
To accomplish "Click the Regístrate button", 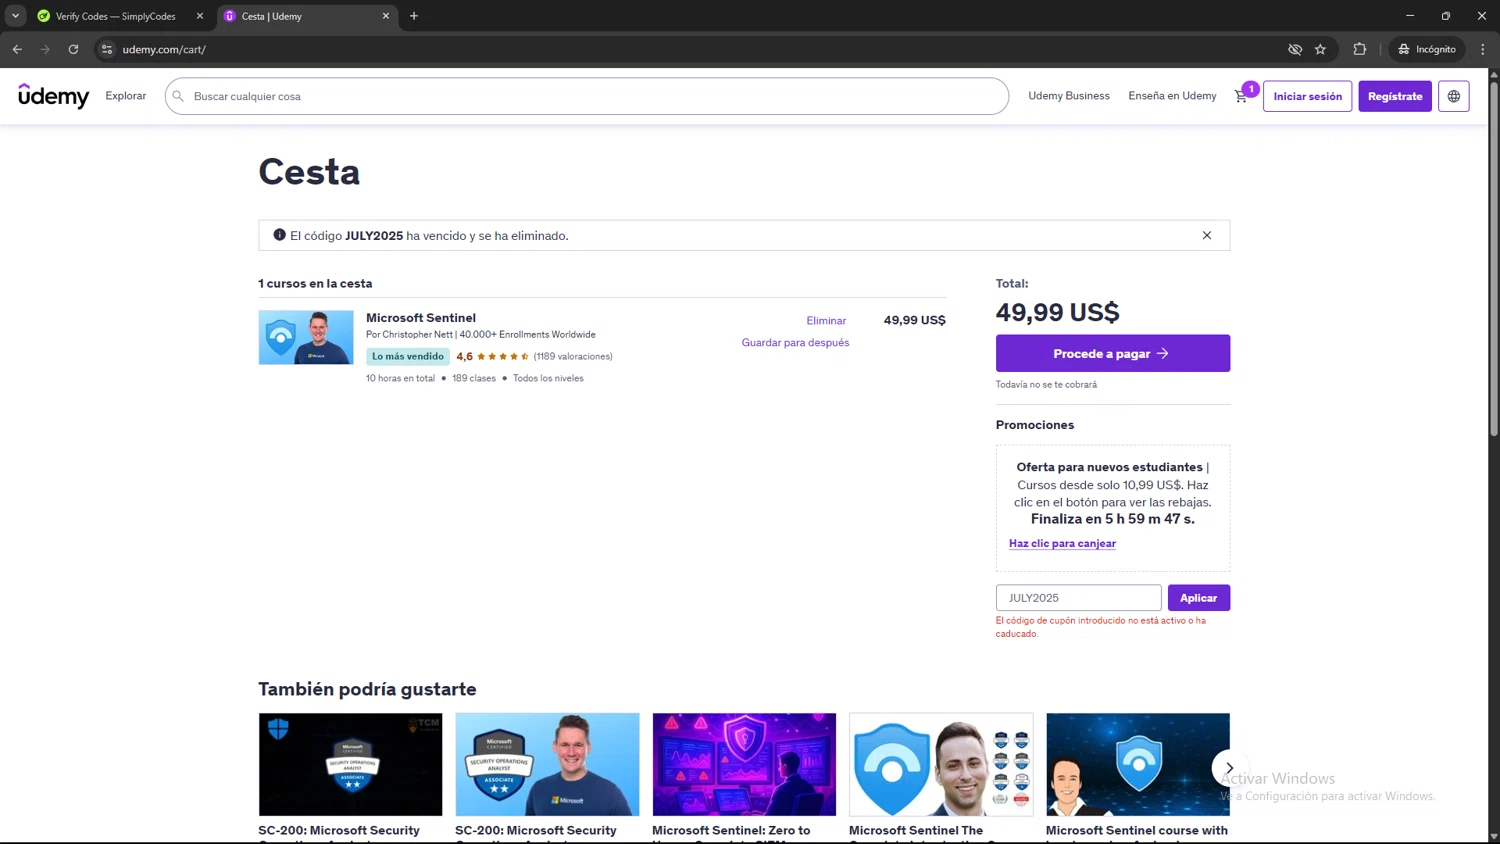I will click(x=1395, y=96).
